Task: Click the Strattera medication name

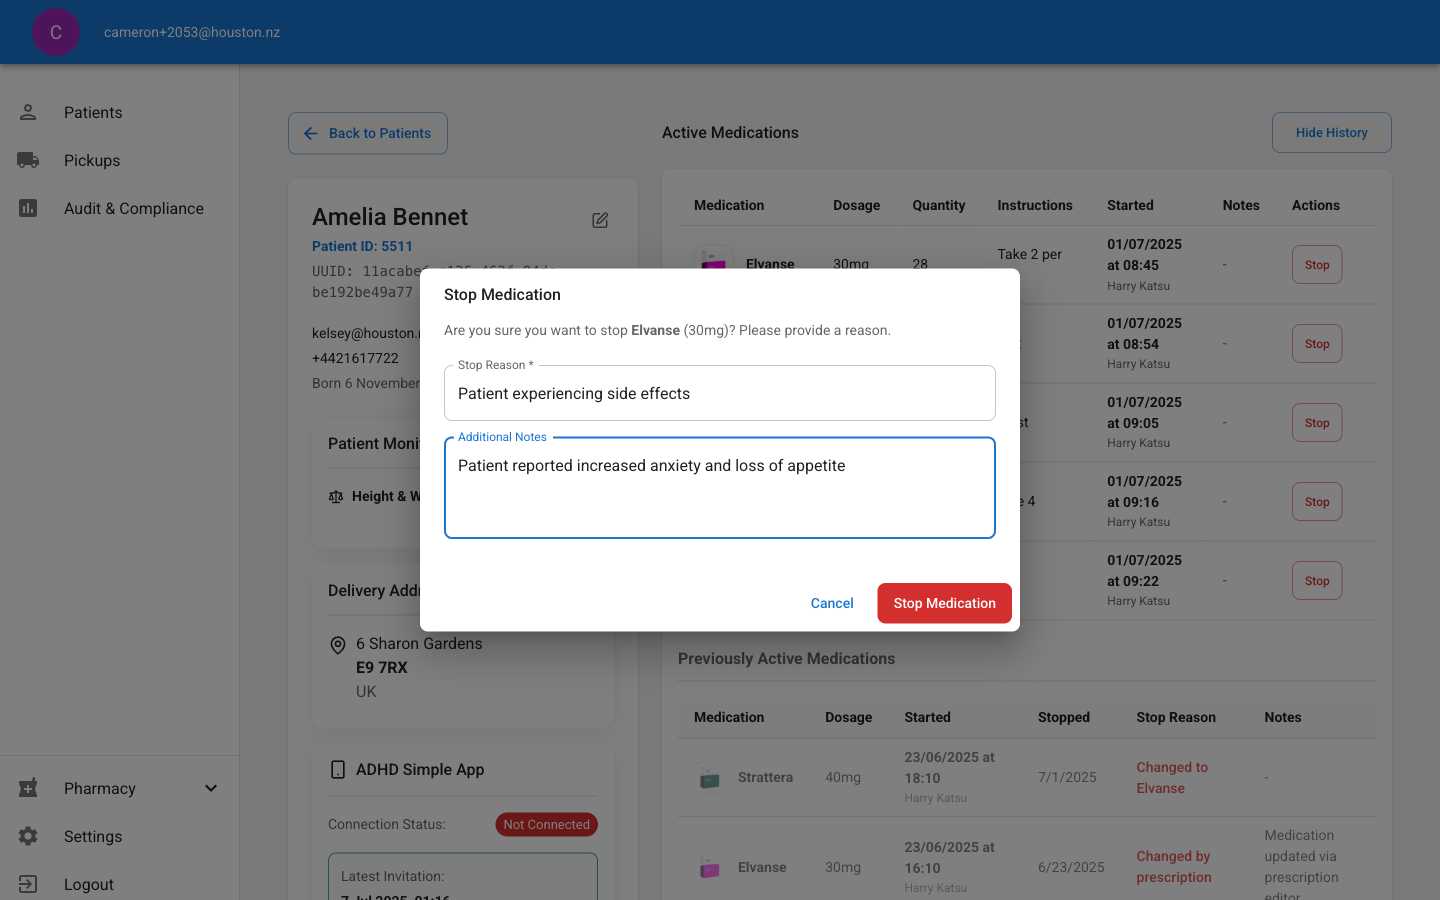Action: click(x=765, y=777)
